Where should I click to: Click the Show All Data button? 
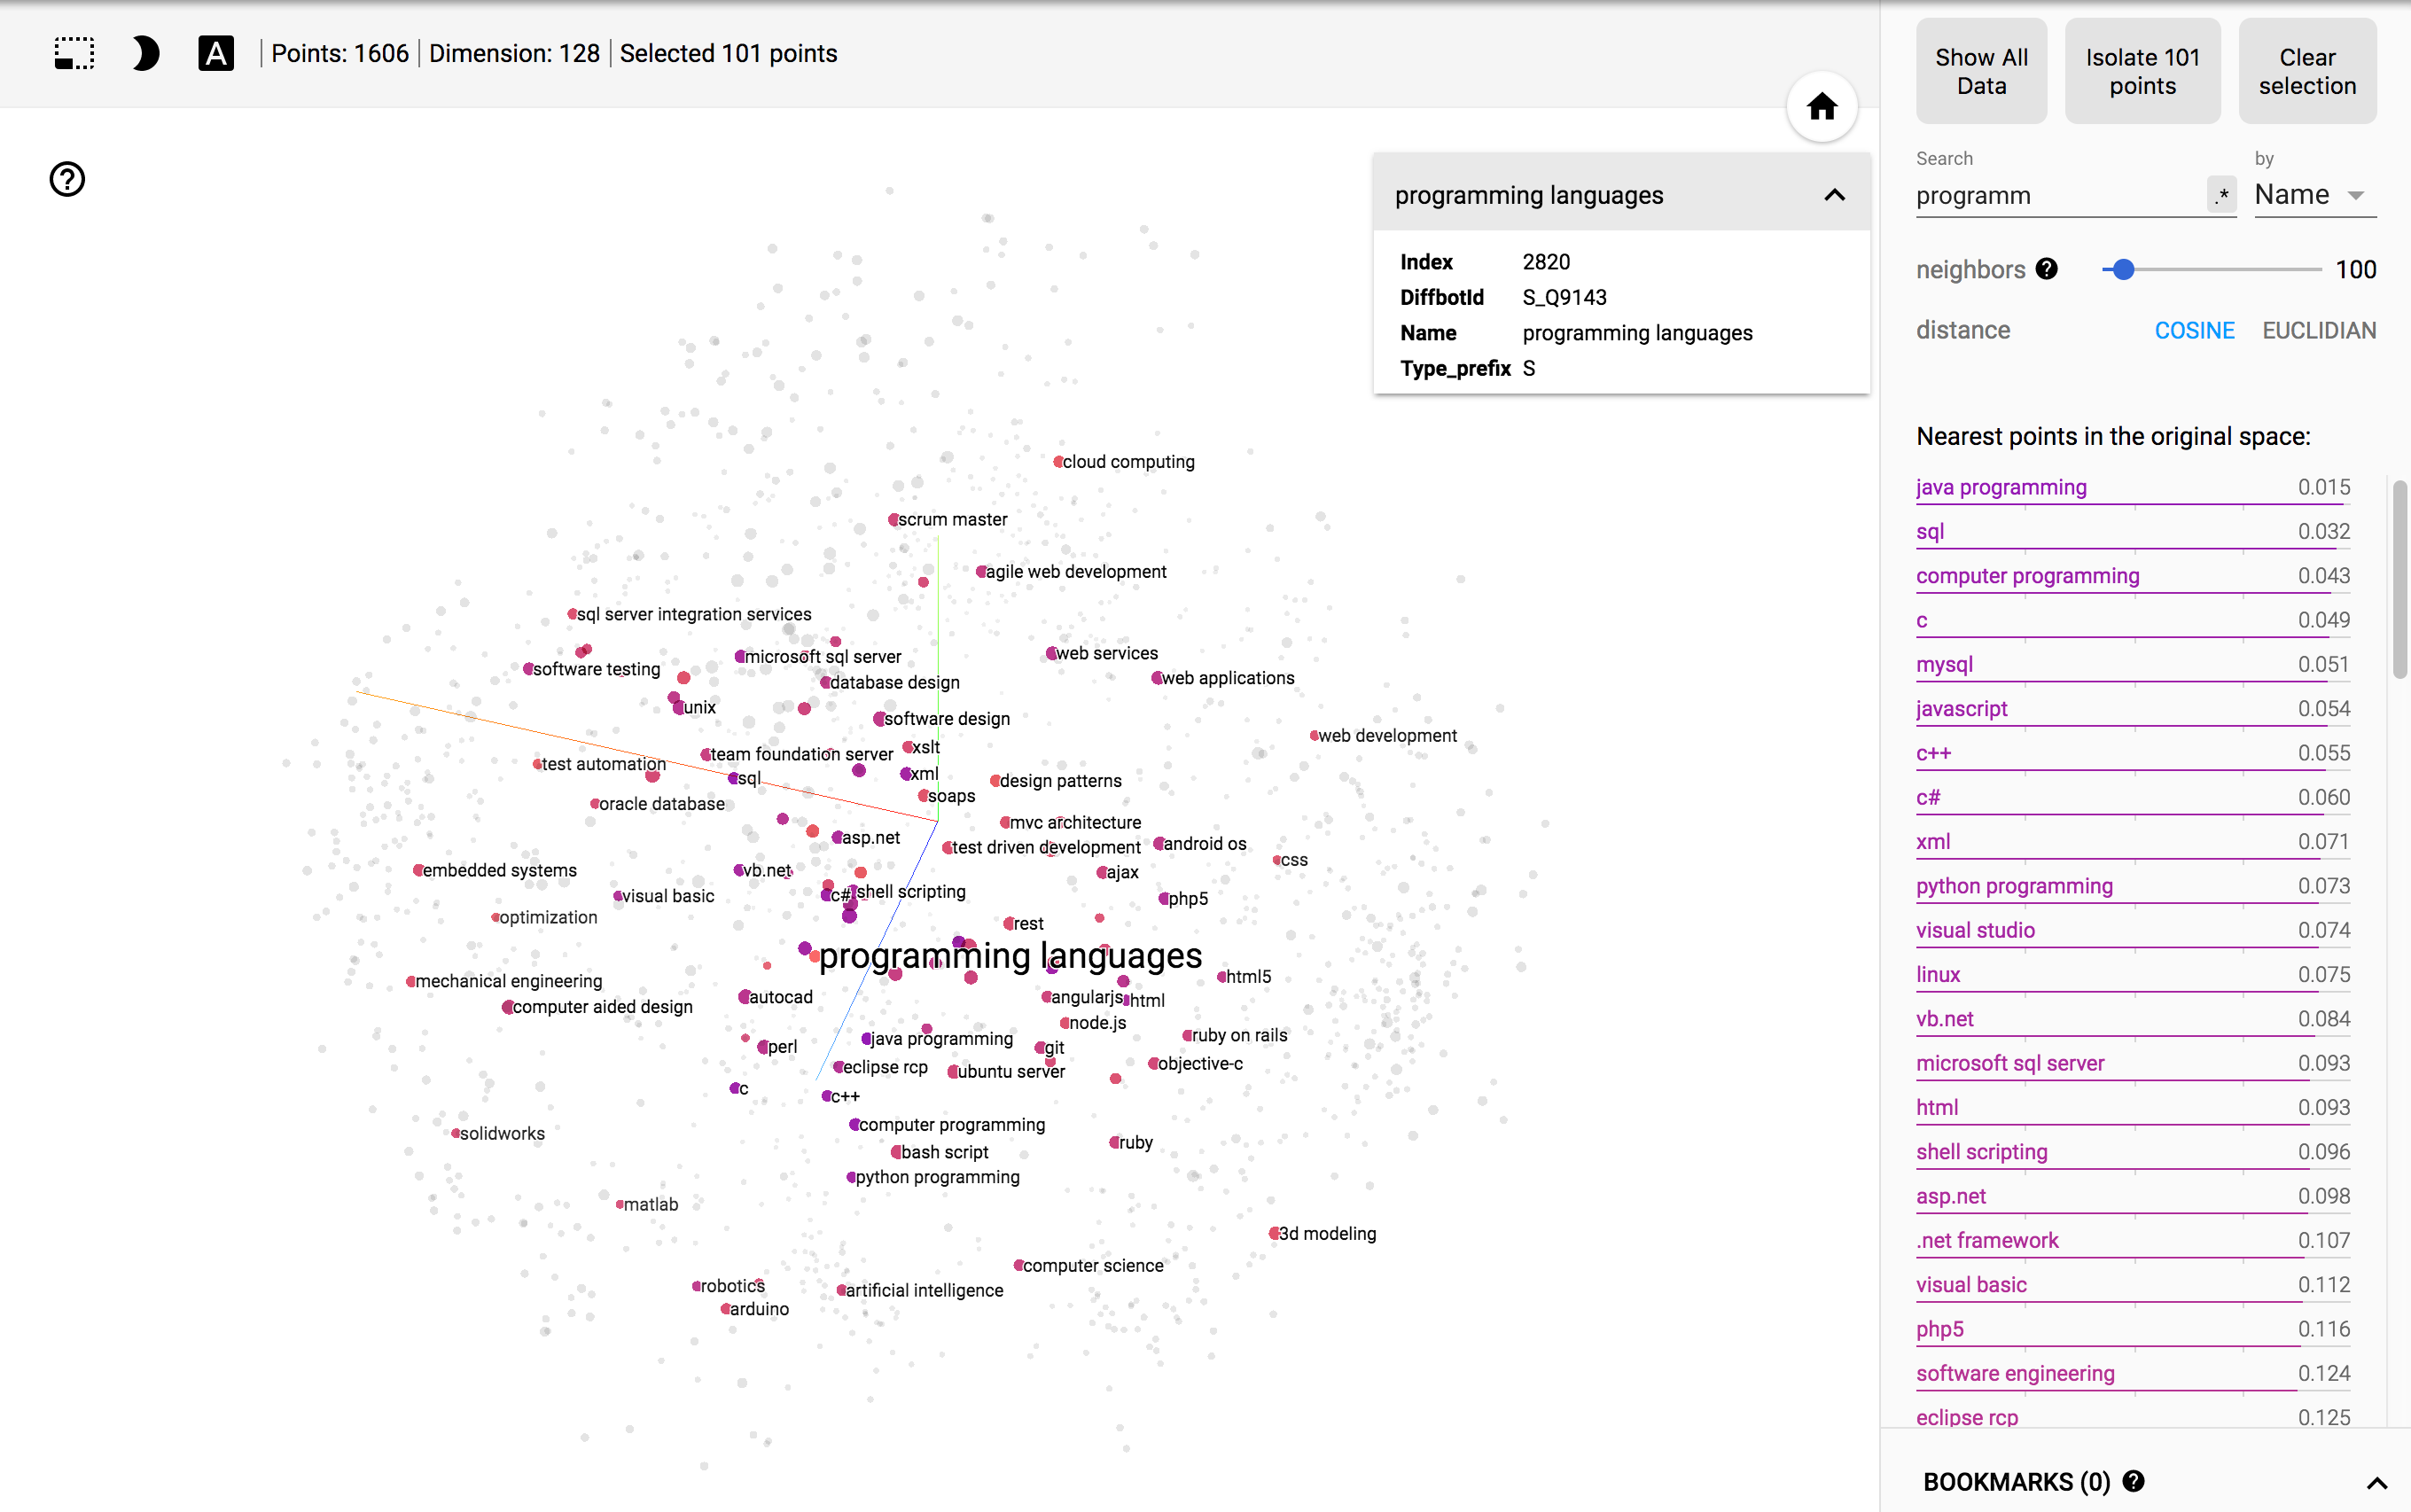(x=1980, y=71)
